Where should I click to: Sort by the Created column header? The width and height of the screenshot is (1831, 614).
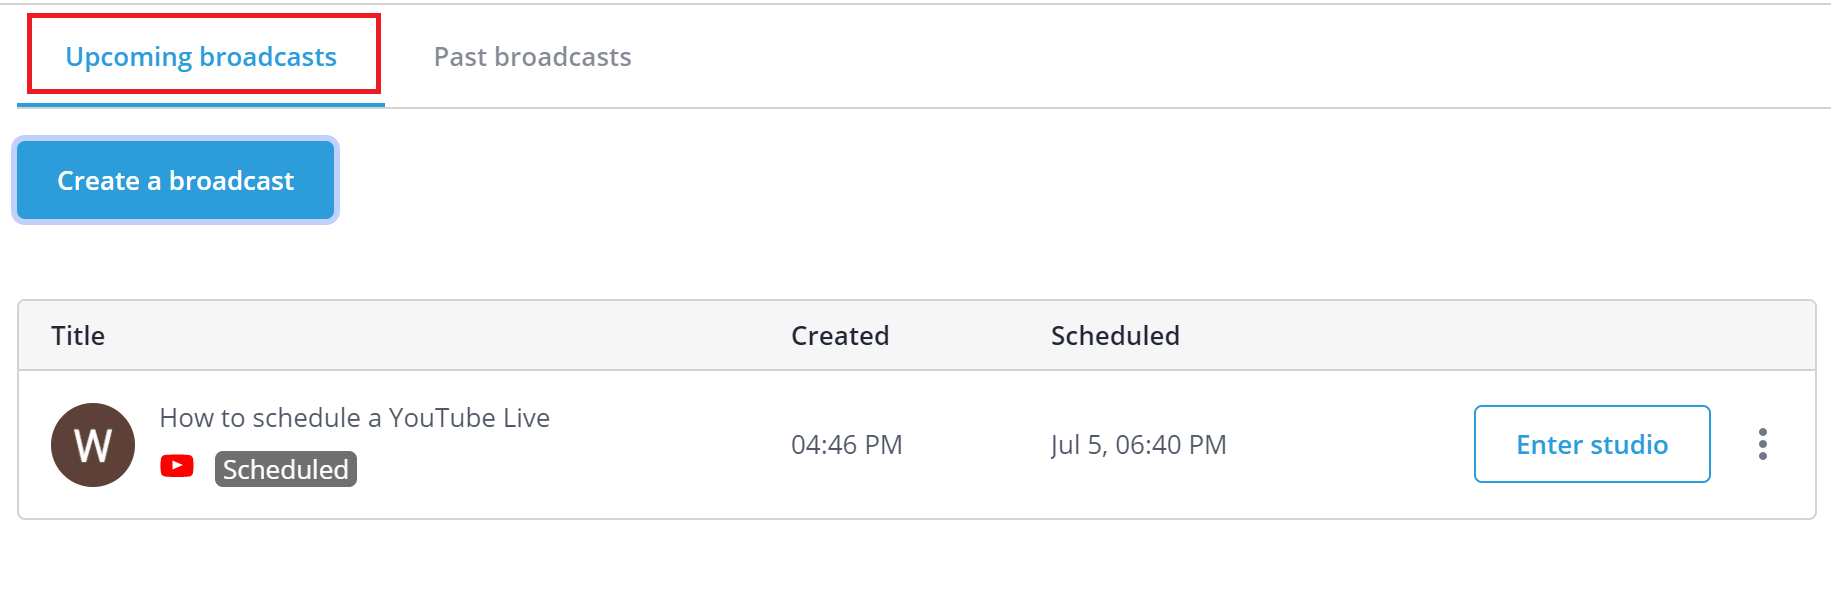tap(840, 336)
